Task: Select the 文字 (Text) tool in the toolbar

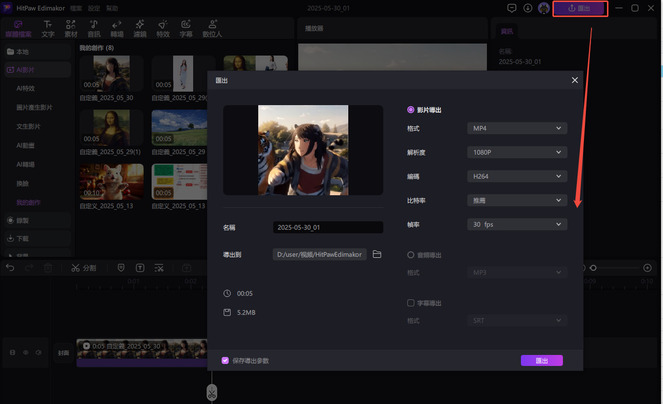Action: [x=47, y=29]
